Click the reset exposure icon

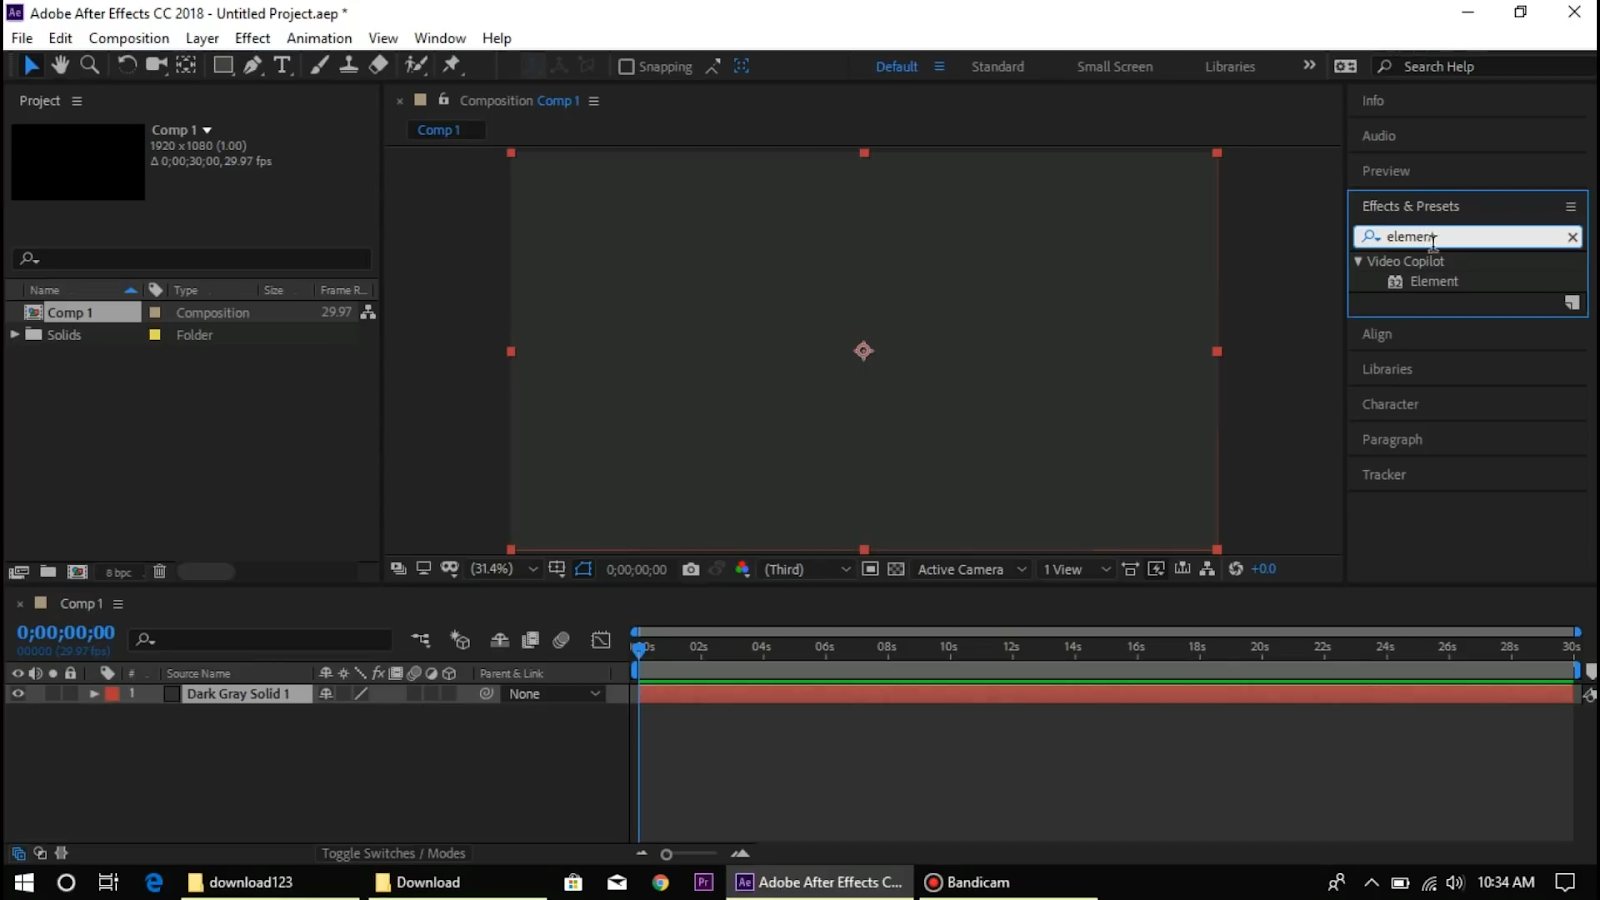(x=1236, y=569)
